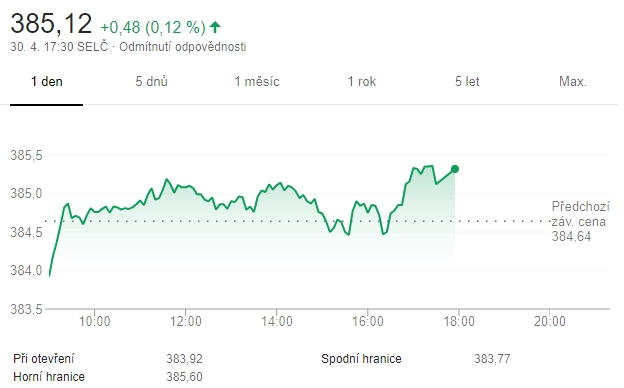The height and width of the screenshot is (388, 624).
Task: Switch to the "5 let" range
Action: [467, 82]
